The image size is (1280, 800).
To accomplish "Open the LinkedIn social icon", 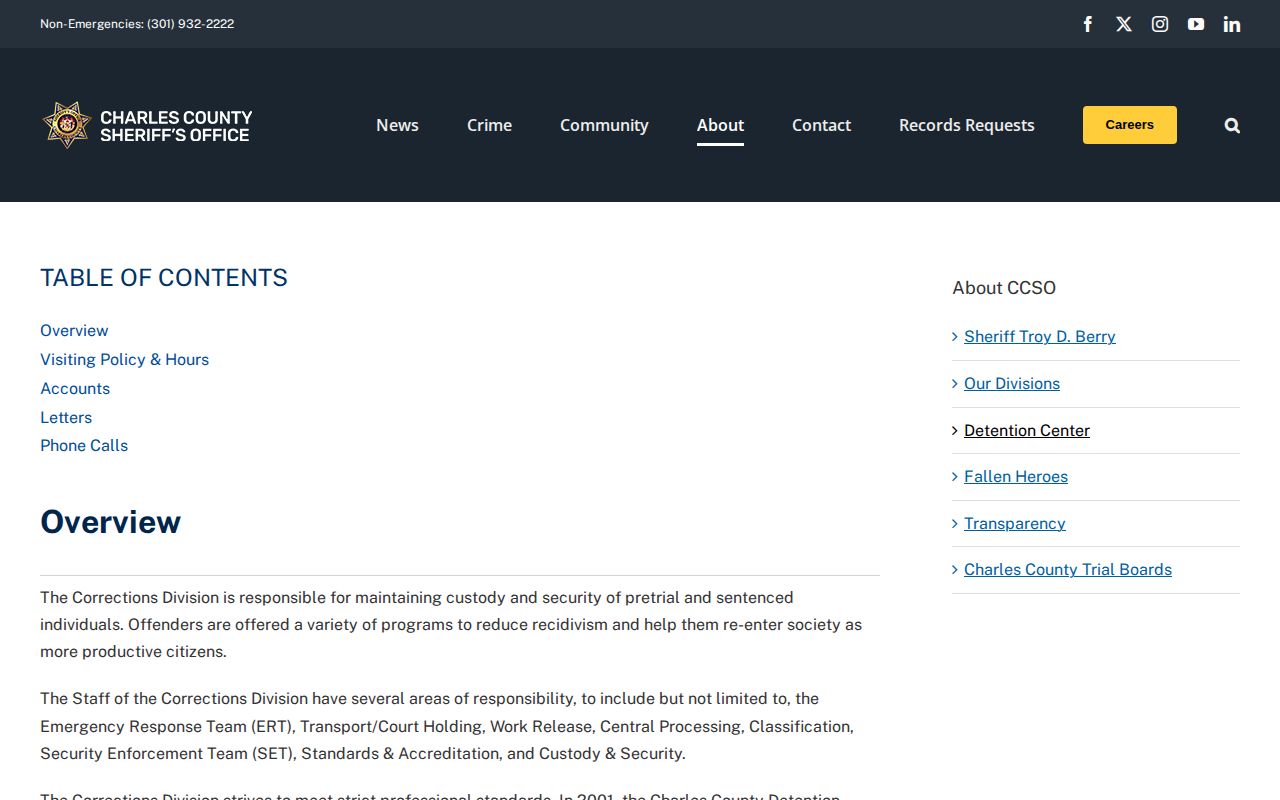I will point(1232,24).
